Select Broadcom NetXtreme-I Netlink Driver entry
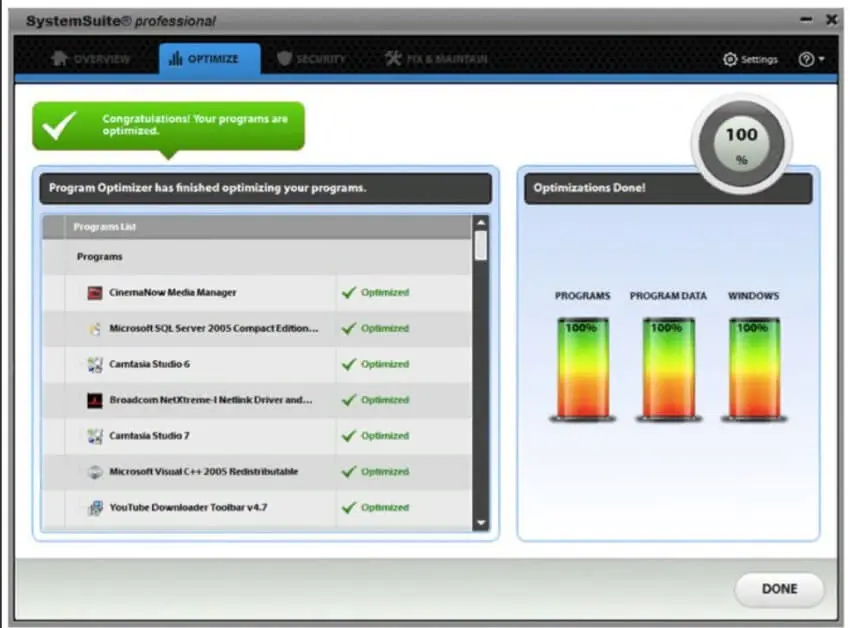The image size is (850, 628). tap(257, 400)
